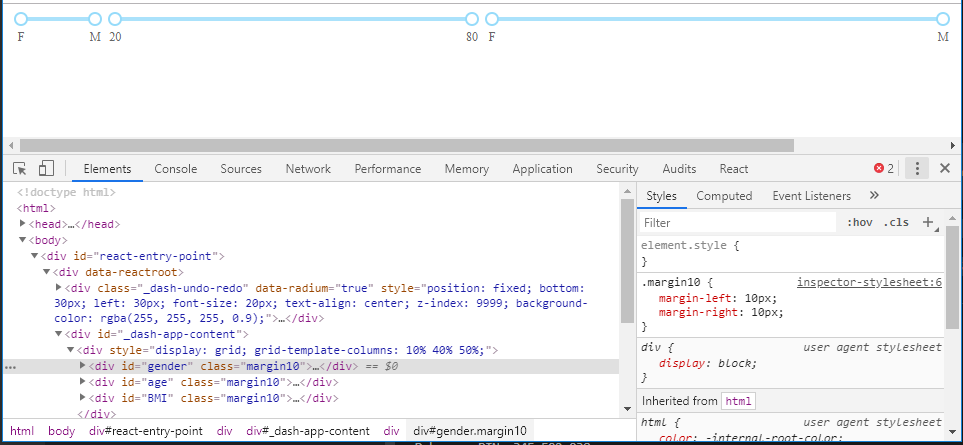Click the third slider's F handle
963x445 pixels.
491,19
